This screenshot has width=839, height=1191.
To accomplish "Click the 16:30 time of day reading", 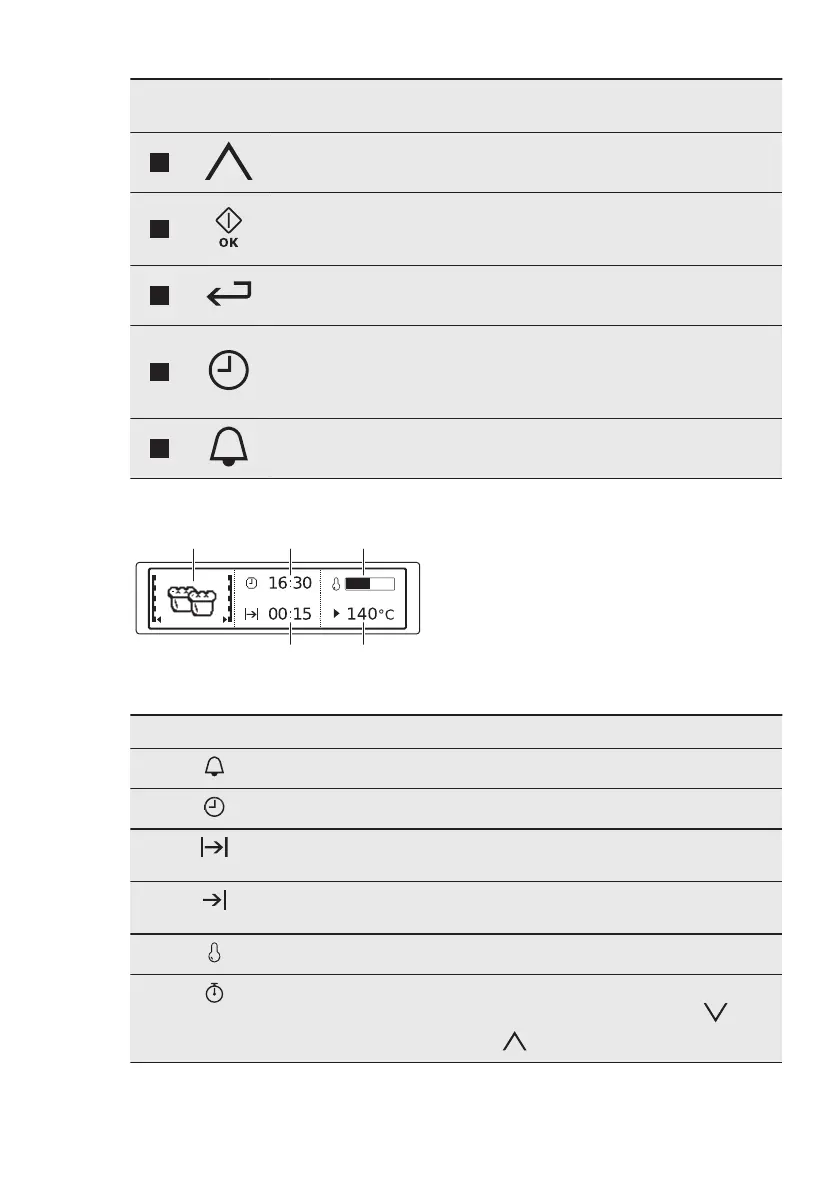I will 290,583.
